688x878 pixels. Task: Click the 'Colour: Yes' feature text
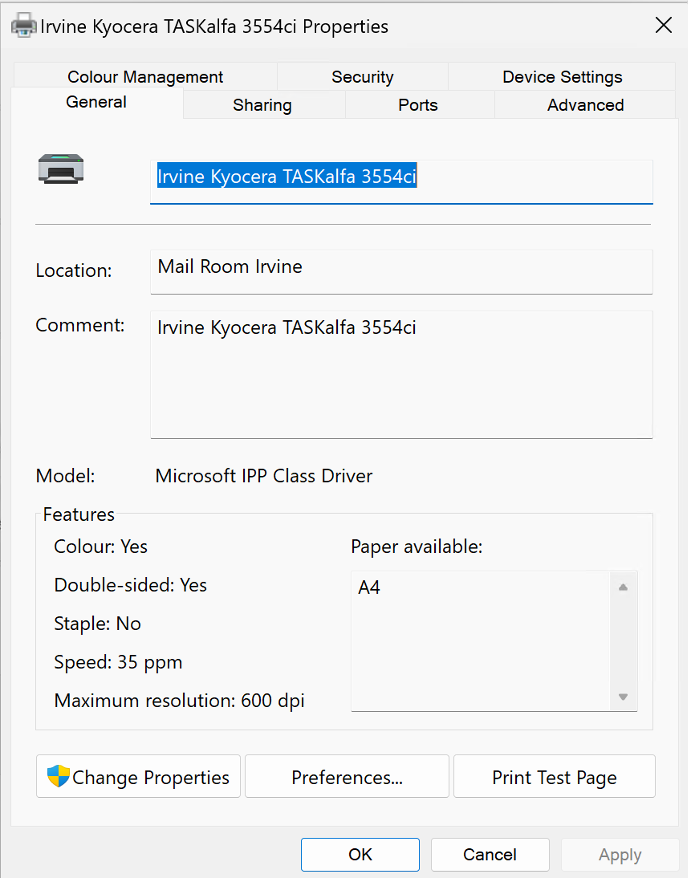[101, 547]
